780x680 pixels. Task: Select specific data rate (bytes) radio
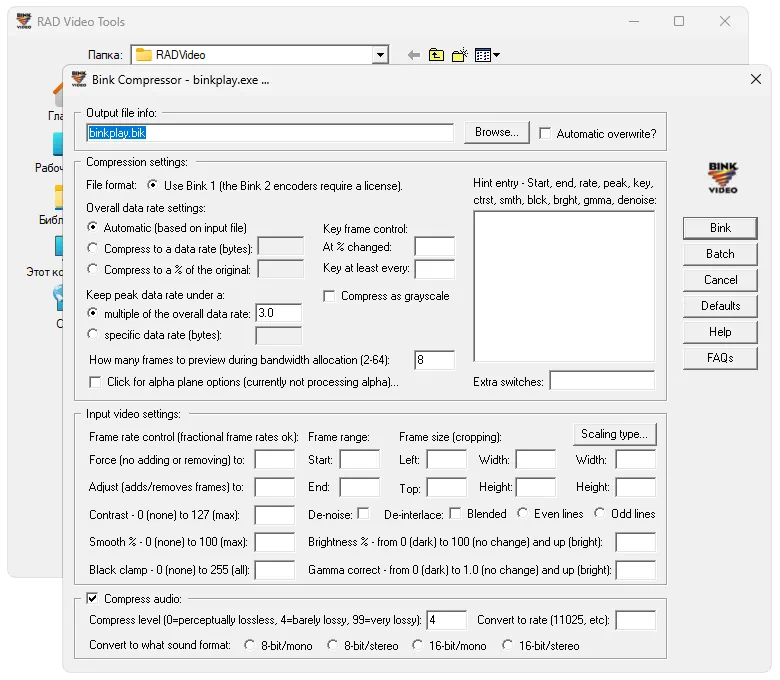92,334
